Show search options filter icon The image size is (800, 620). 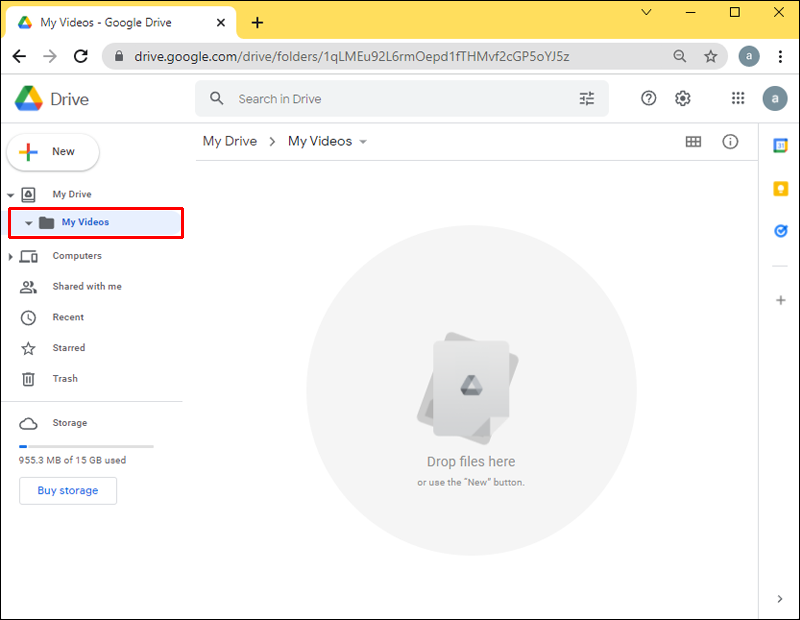point(587,99)
